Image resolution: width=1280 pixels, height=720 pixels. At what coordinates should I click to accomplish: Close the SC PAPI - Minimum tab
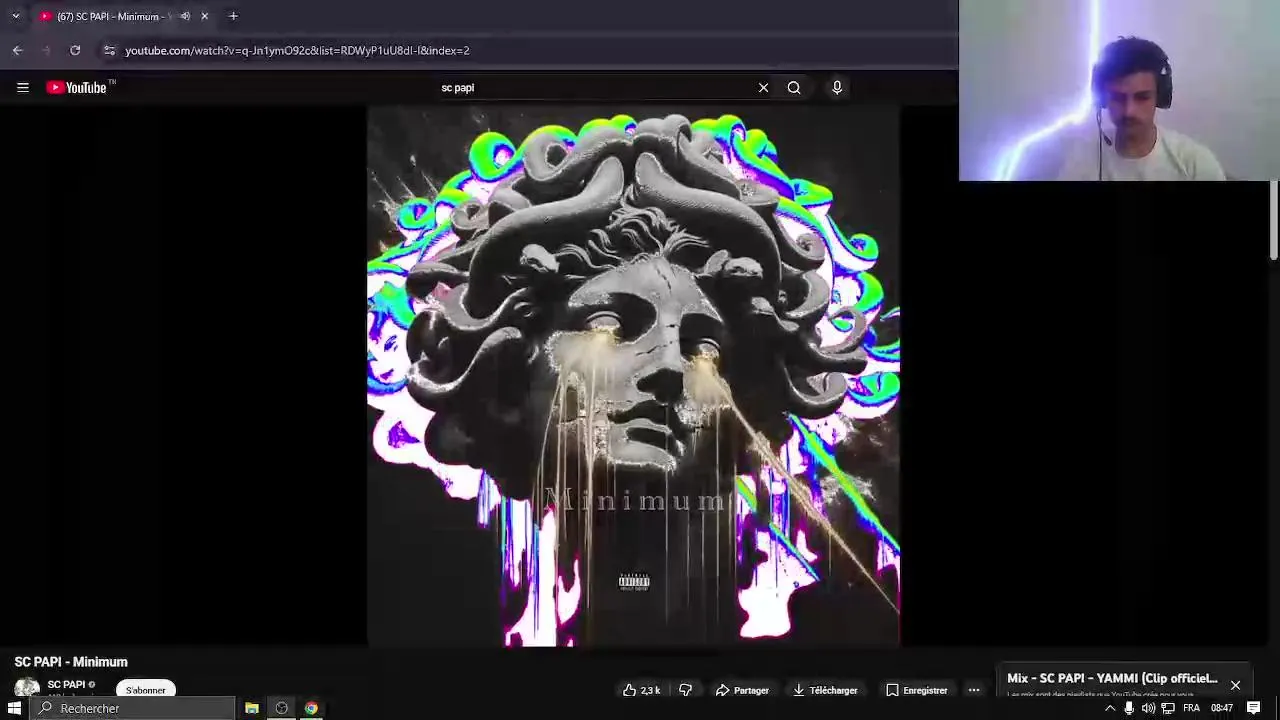[x=204, y=16]
